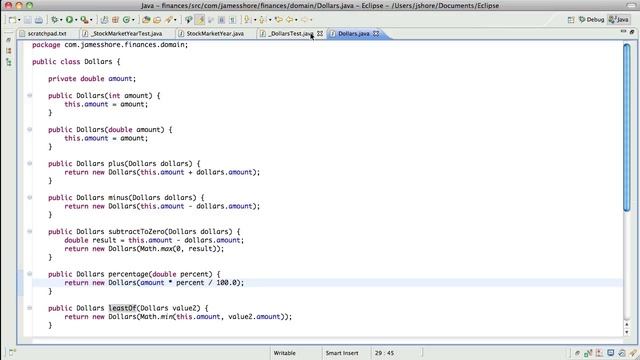Click the leastOf method name in code
This screenshot has width=640, height=360.
122,308
